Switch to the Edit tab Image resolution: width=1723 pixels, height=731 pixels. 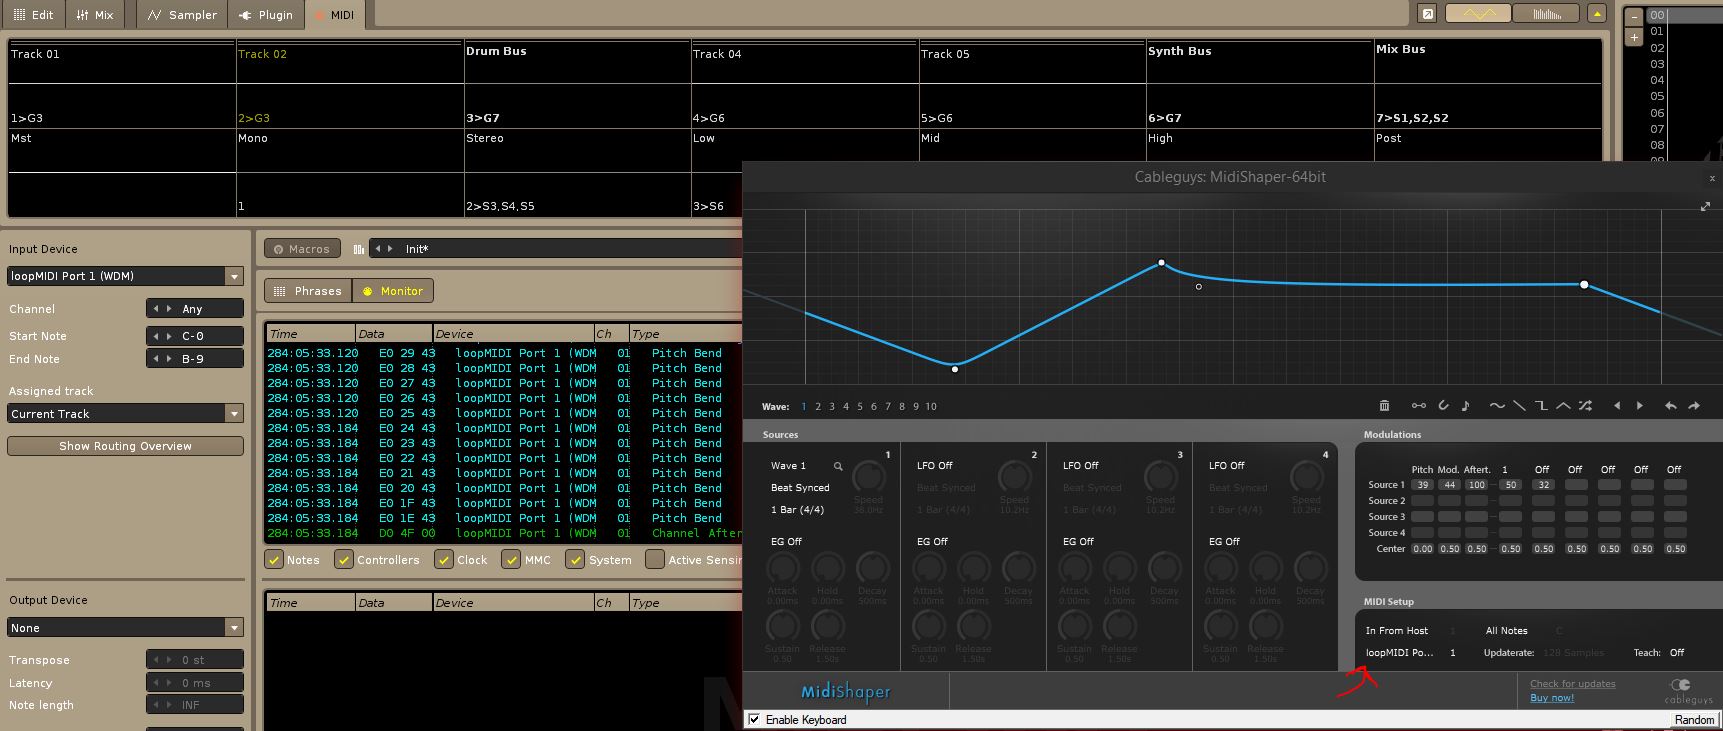[x=34, y=15]
